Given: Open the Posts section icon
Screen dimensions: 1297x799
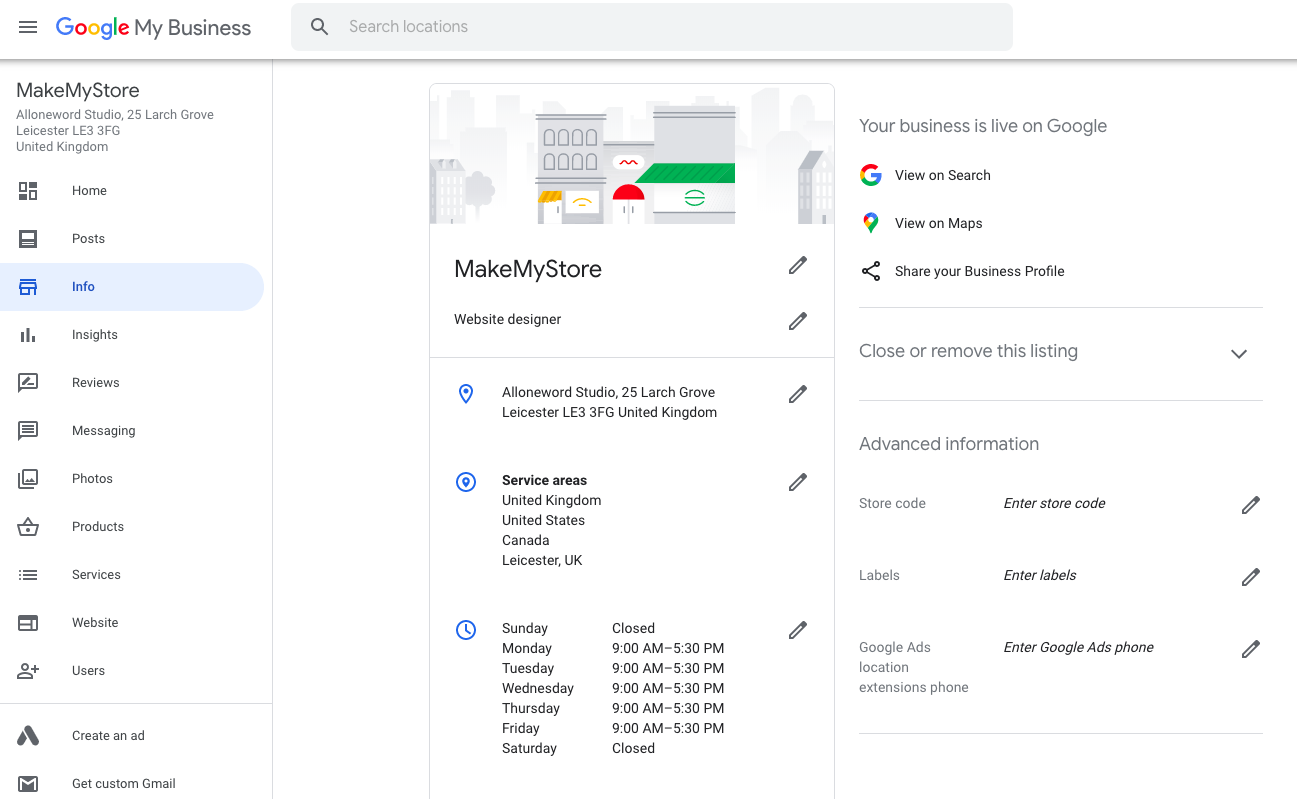Looking at the screenshot, I should pos(28,238).
